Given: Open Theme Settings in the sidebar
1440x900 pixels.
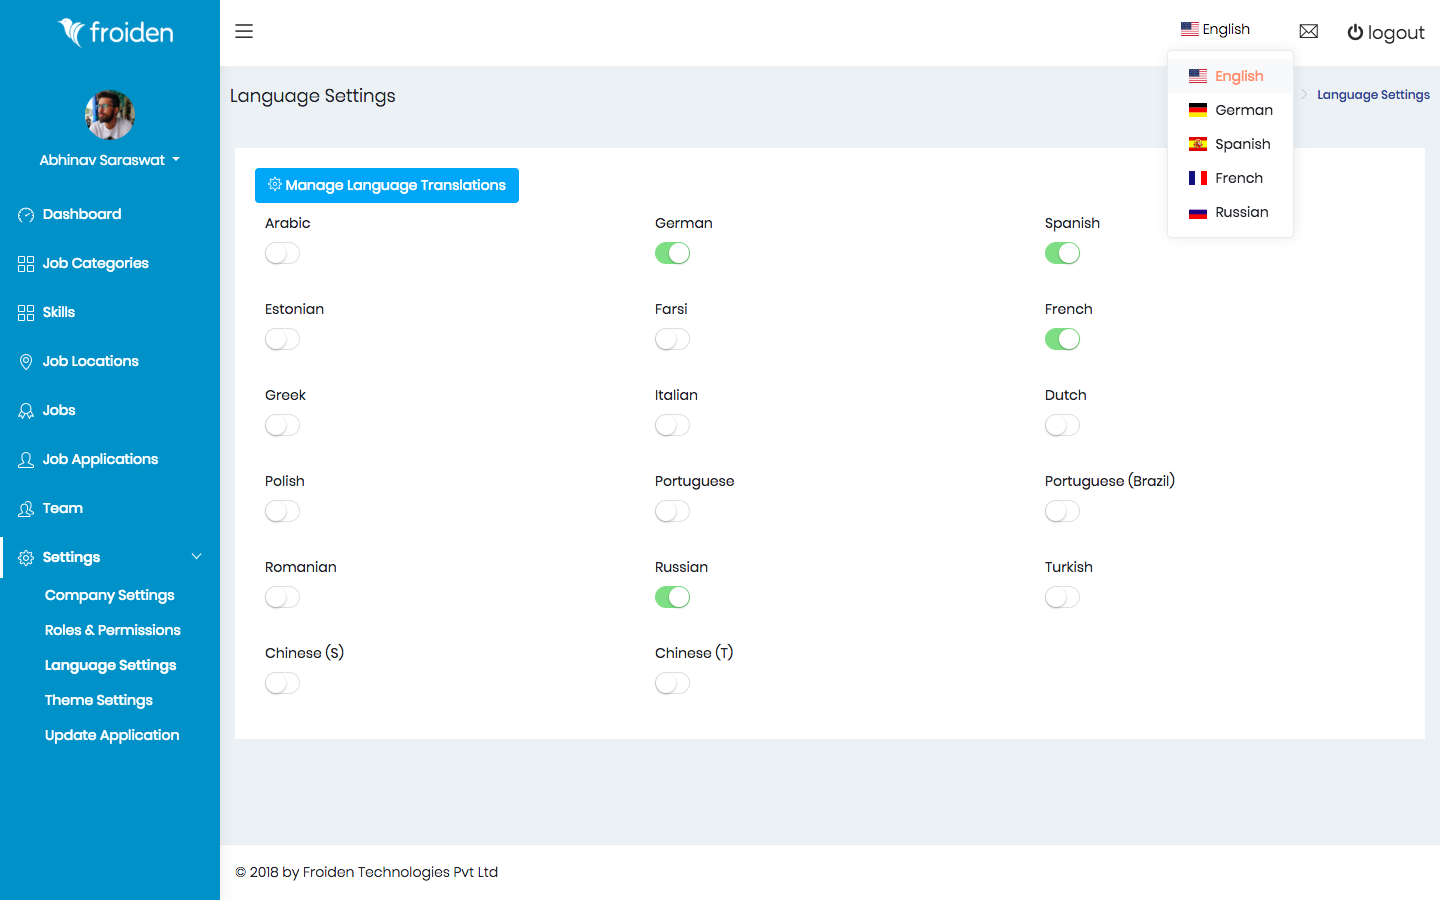Looking at the screenshot, I should (x=99, y=700).
